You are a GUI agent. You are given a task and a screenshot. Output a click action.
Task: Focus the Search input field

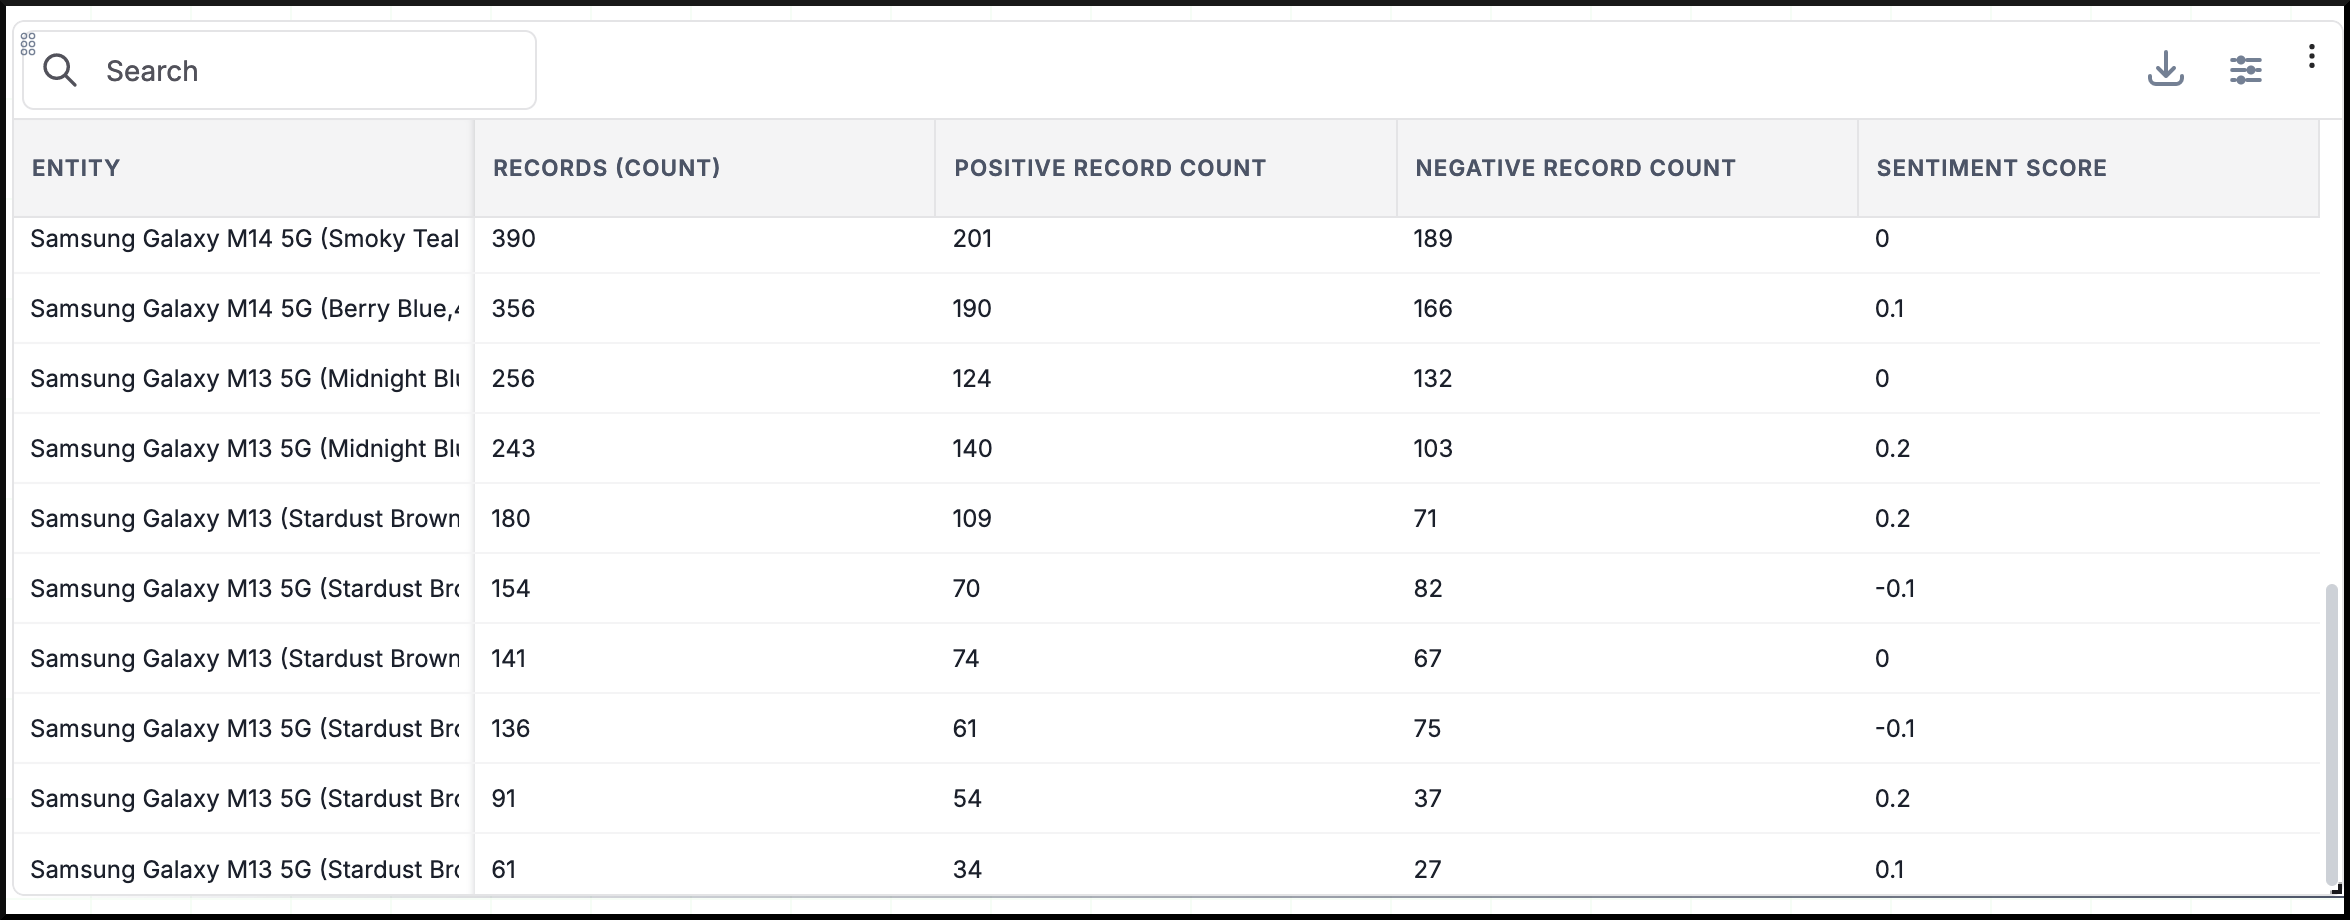coord(279,70)
